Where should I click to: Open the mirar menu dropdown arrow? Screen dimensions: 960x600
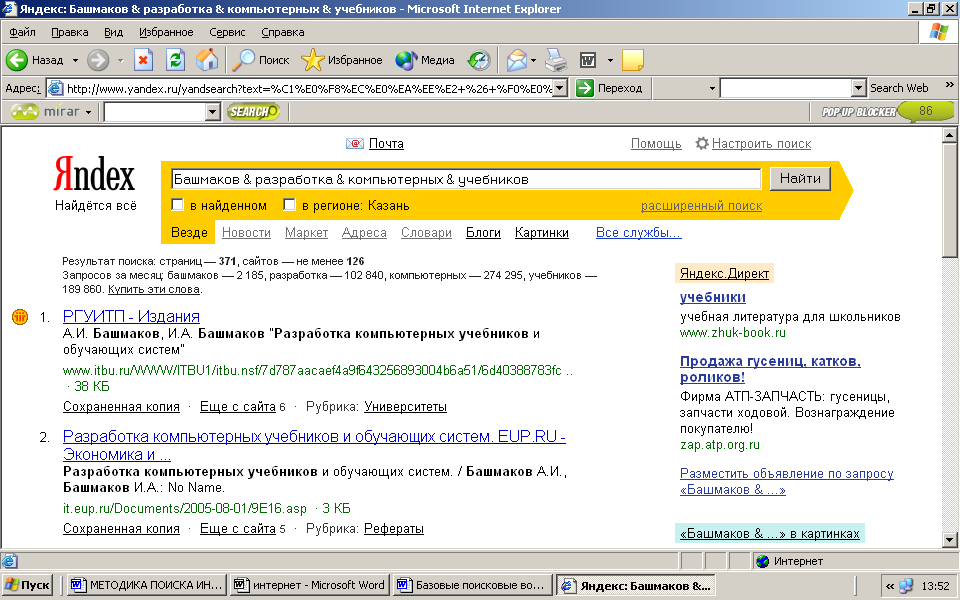click(x=88, y=112)
